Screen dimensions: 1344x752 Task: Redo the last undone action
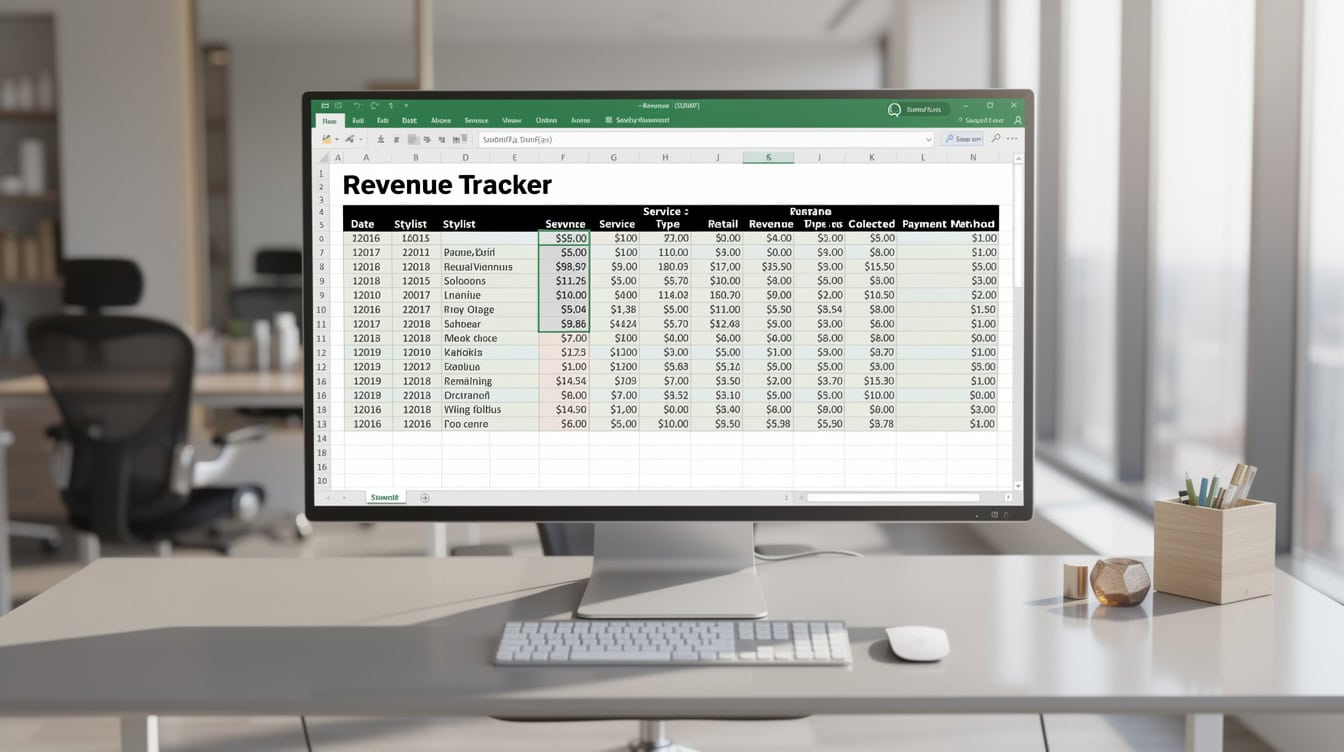[x=374, y=105]
